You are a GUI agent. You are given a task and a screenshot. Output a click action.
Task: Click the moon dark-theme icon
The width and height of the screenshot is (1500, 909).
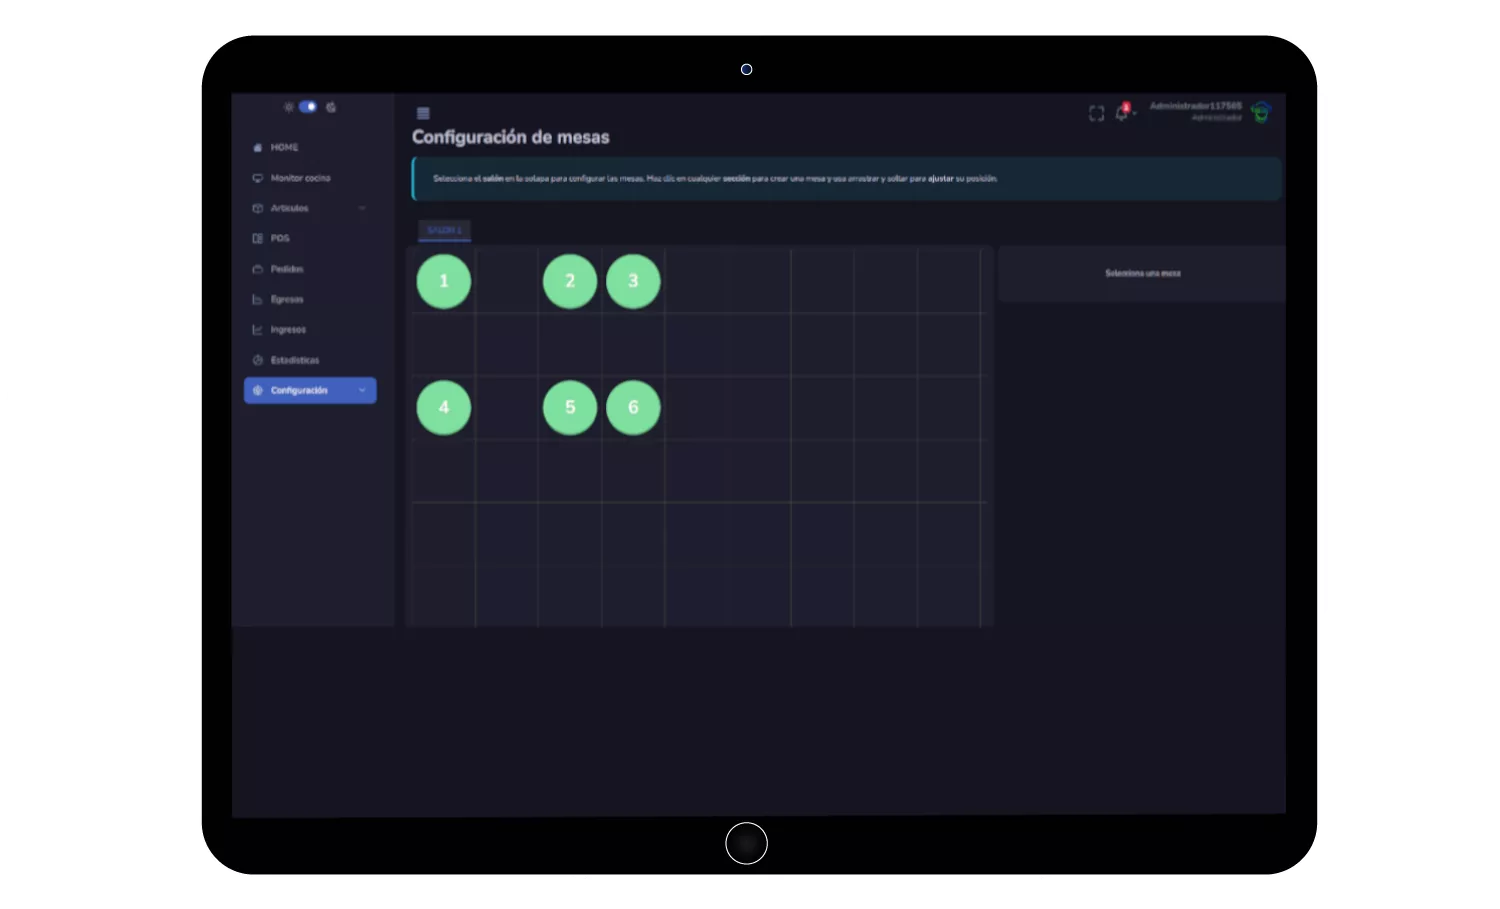pyautogui.click(x=331, y=107)
